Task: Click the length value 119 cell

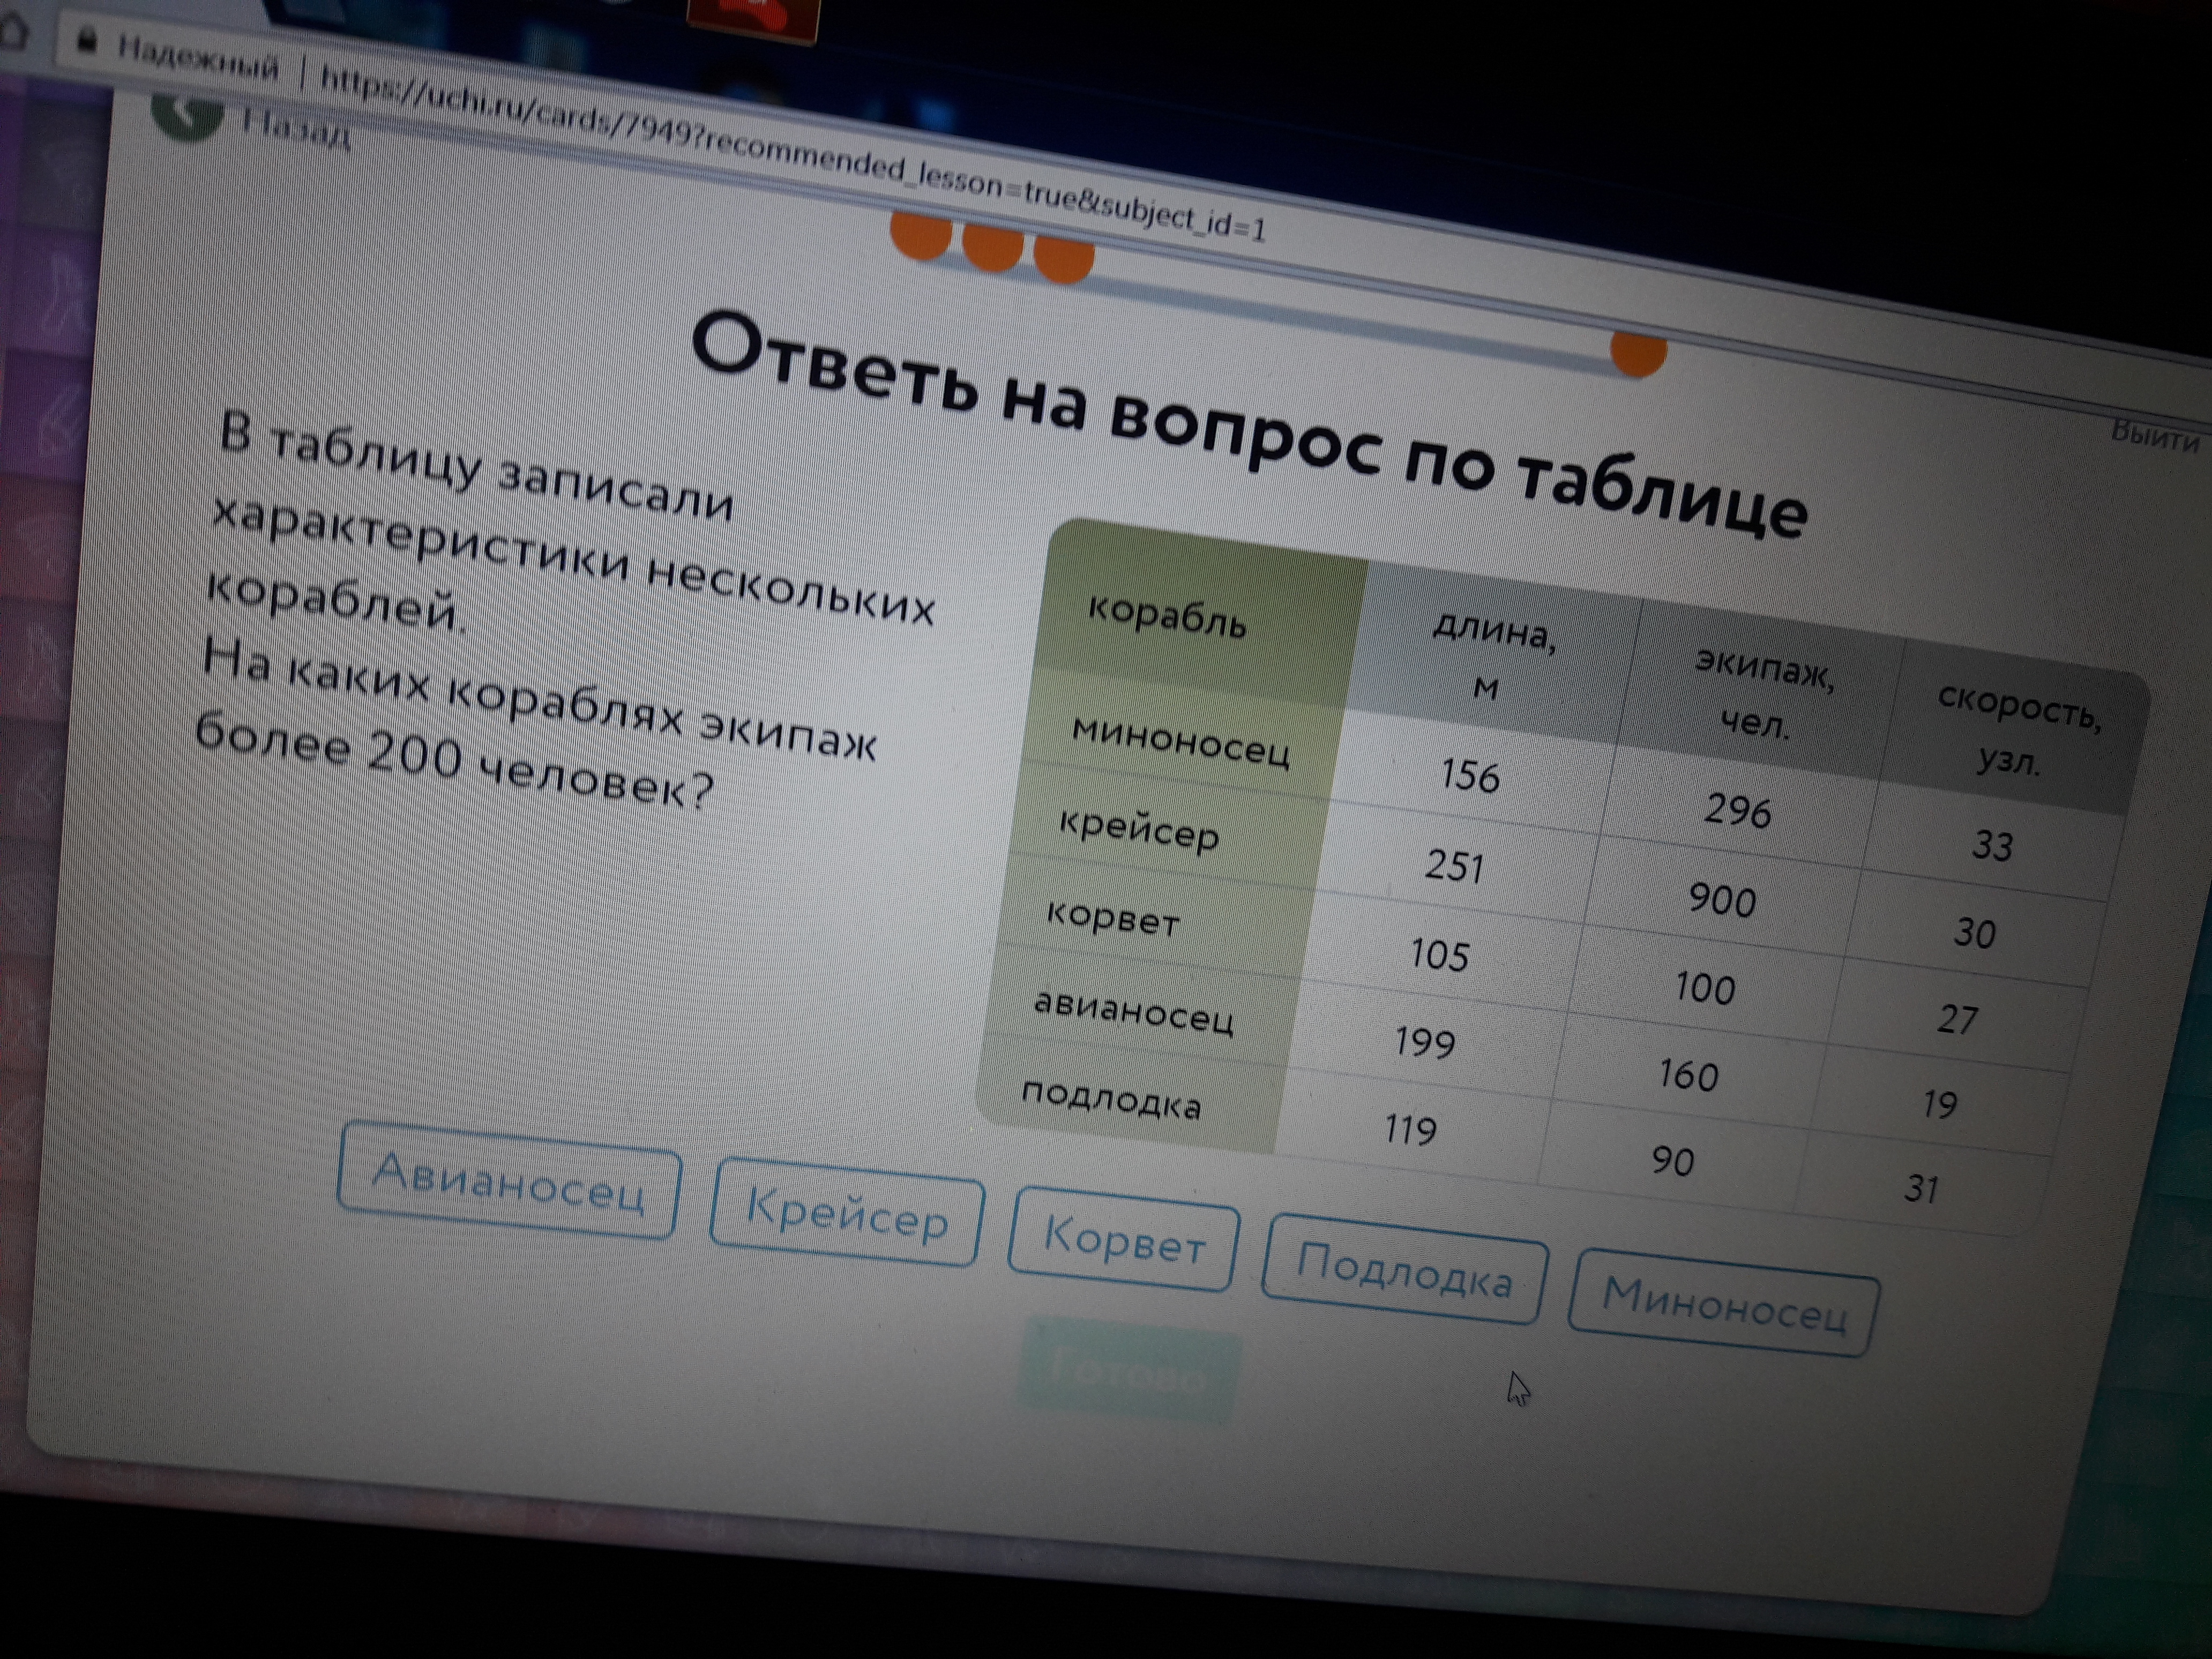Action: [1410, 1130]
